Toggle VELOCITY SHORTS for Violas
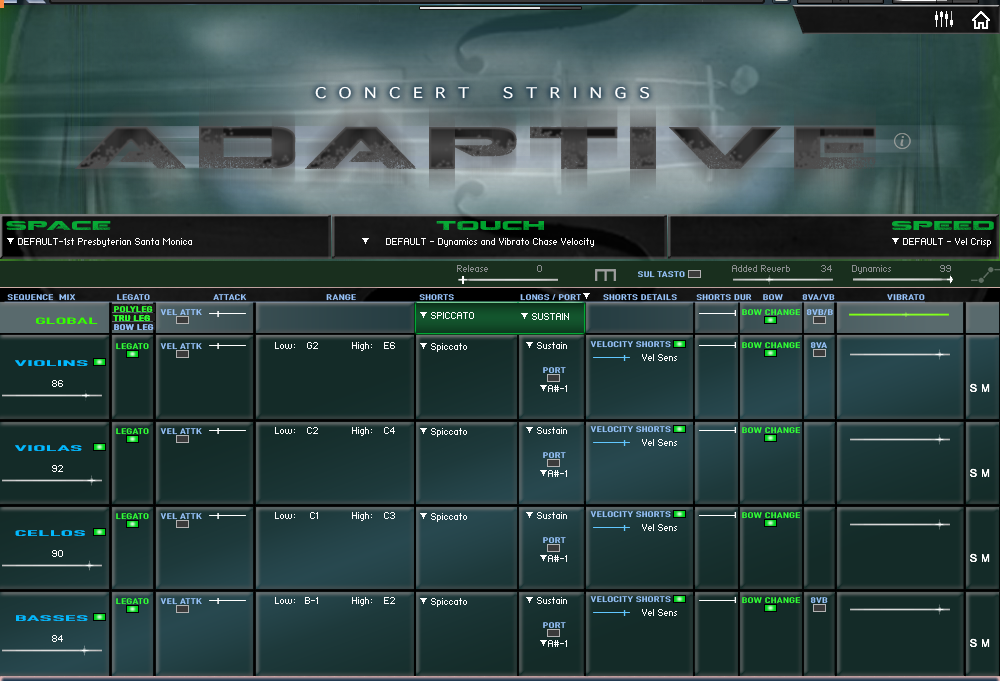The width and height of the screenshot is (1000, 681). (x=680, y=429)
